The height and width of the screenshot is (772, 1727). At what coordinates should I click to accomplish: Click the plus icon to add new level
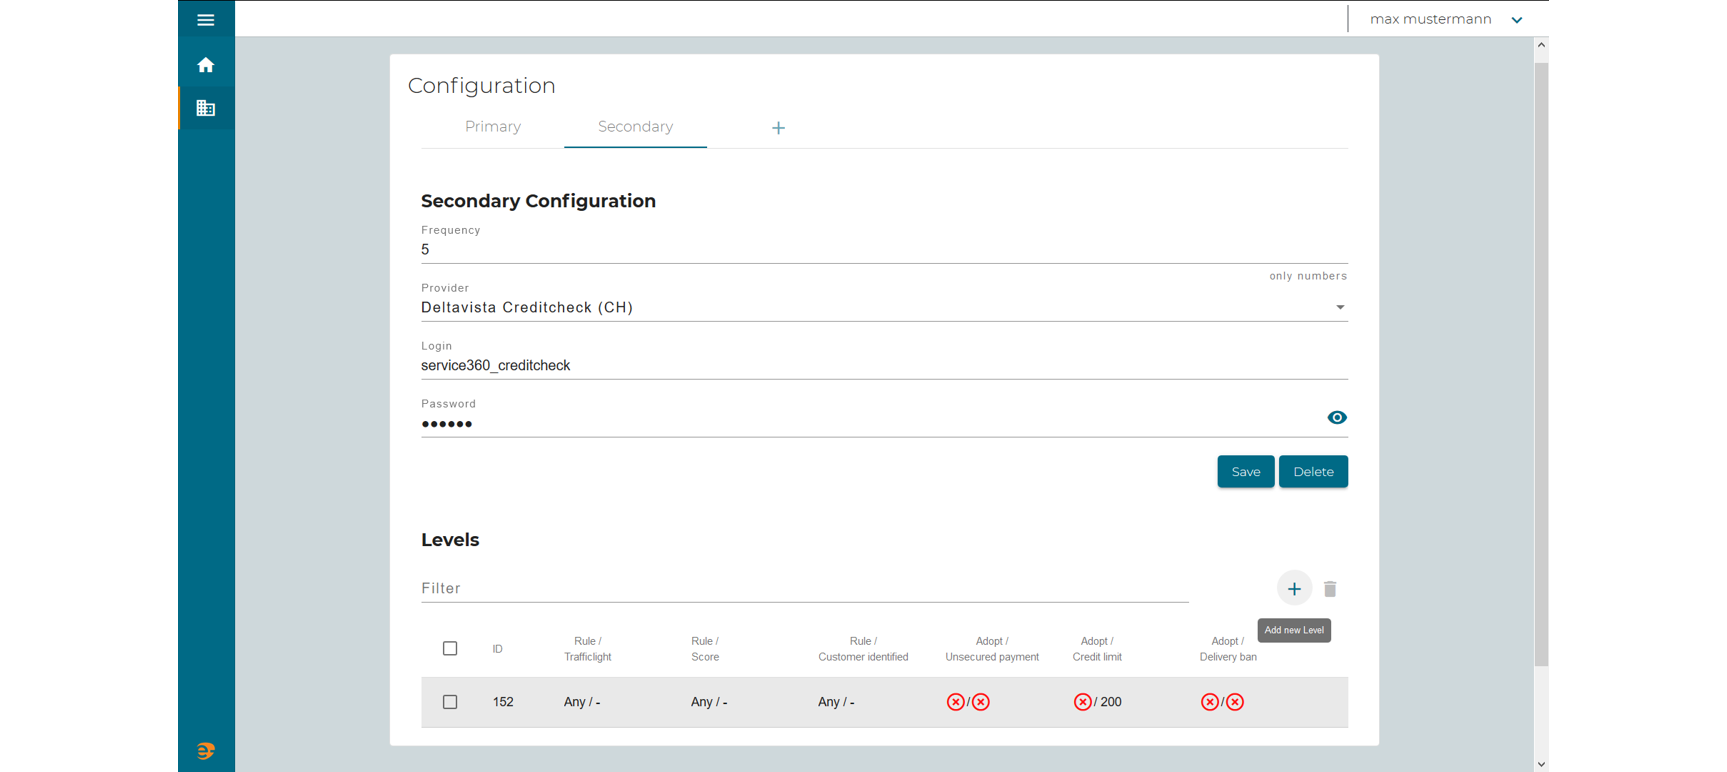pyautogui.click(x=1293, y=589)
